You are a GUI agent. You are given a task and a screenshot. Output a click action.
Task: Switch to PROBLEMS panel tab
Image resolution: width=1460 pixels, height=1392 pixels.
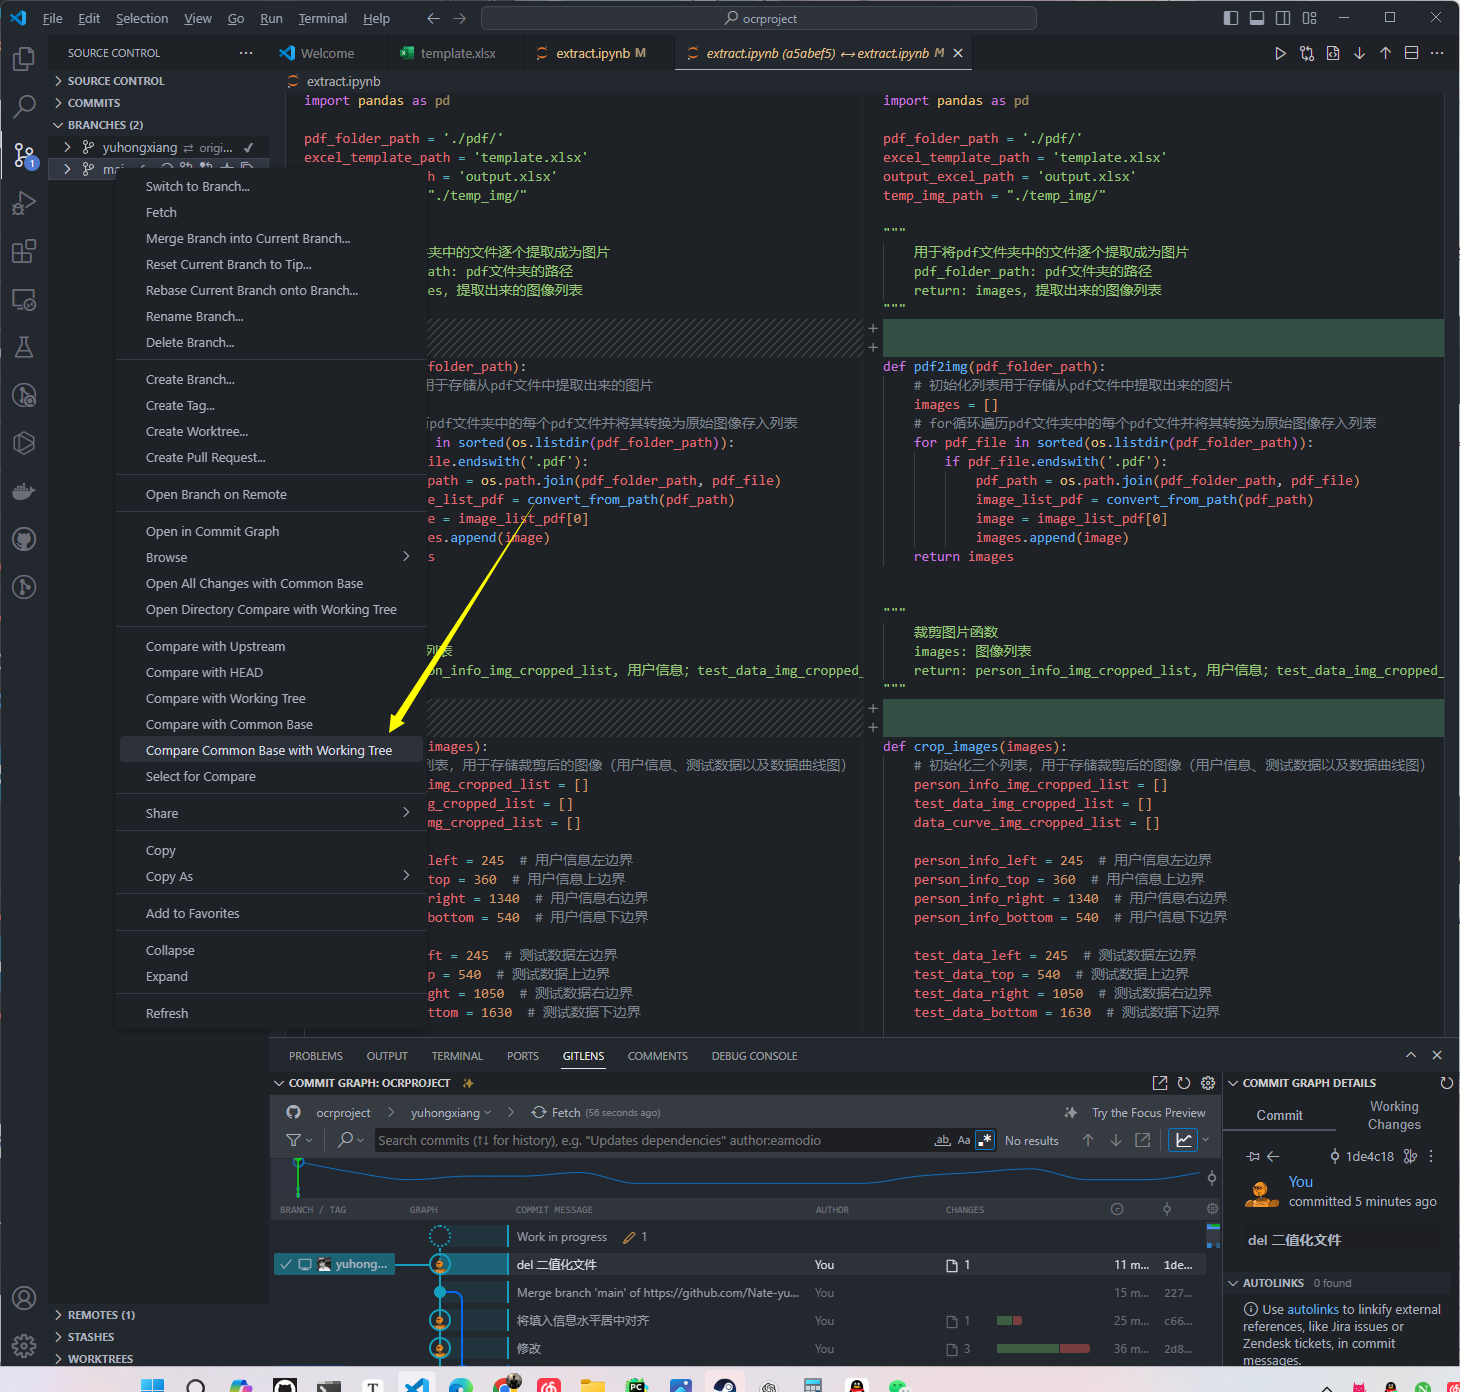click(316, 1056)
